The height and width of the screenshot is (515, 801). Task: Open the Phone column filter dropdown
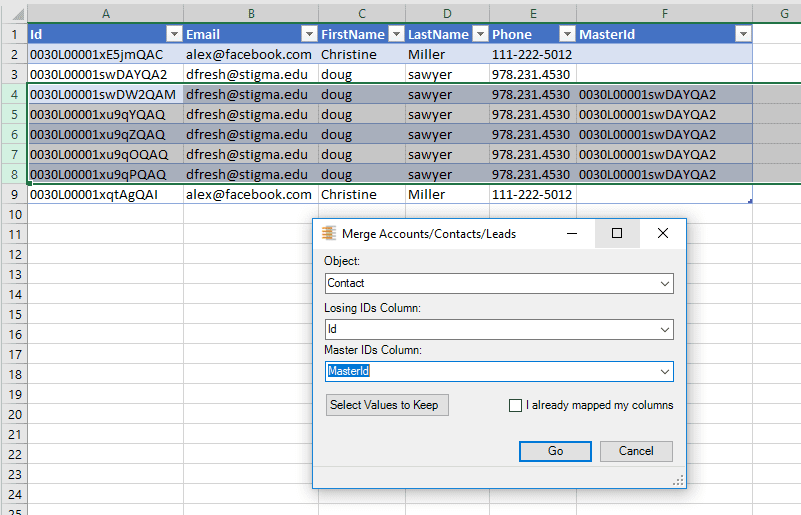tap(567, 34)
